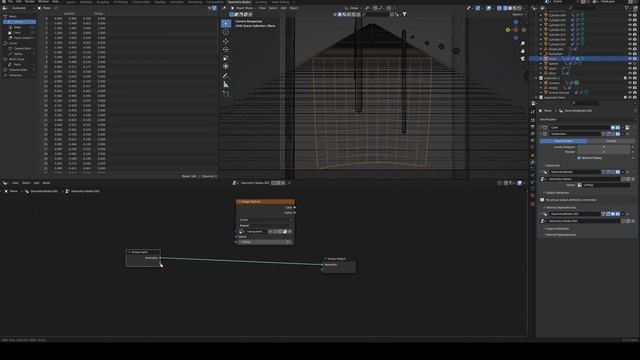The width and height of the screenshot is (640, 360).
Task: Click the pan view hand icon
Action: point(523,51)
